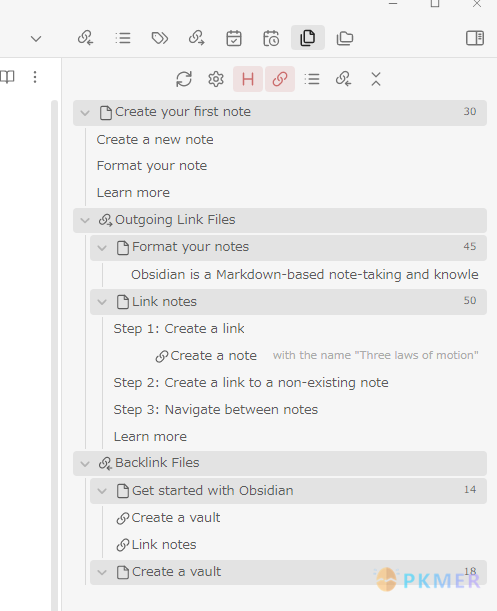
Task: Click the backlink icon in panel toolbar
Action: pyautogui.click(x=343, y=79)
